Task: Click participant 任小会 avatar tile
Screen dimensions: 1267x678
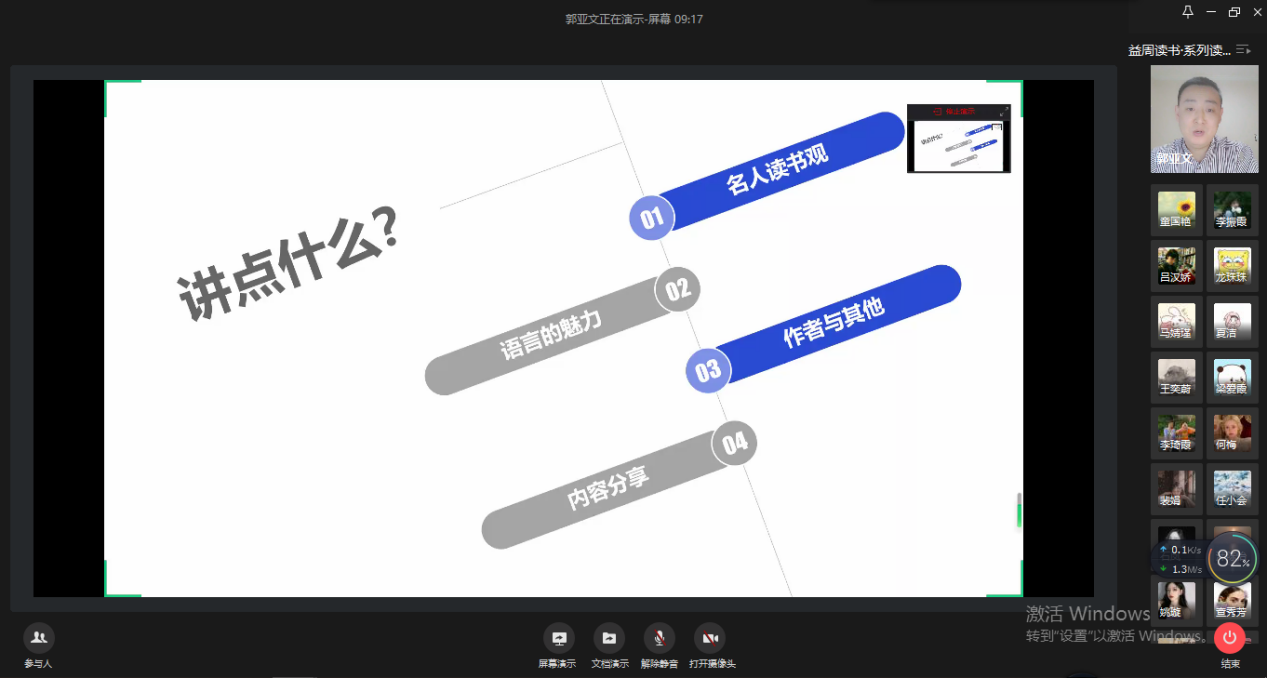Action: pyautogui.click(x=1231, y=487)
